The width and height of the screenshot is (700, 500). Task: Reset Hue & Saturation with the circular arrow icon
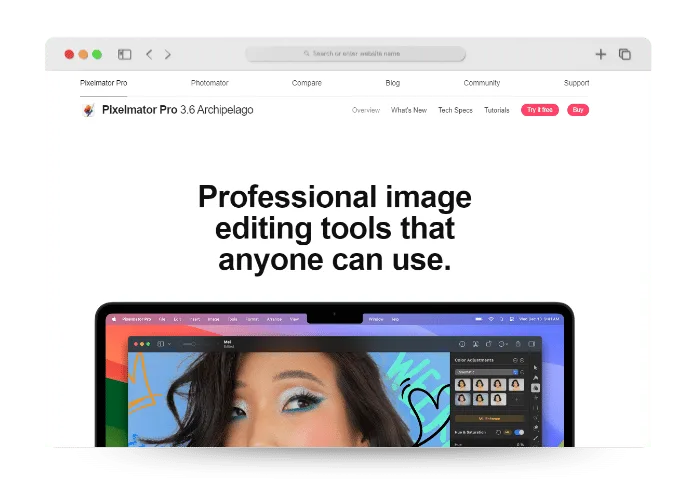pos(498,432)
